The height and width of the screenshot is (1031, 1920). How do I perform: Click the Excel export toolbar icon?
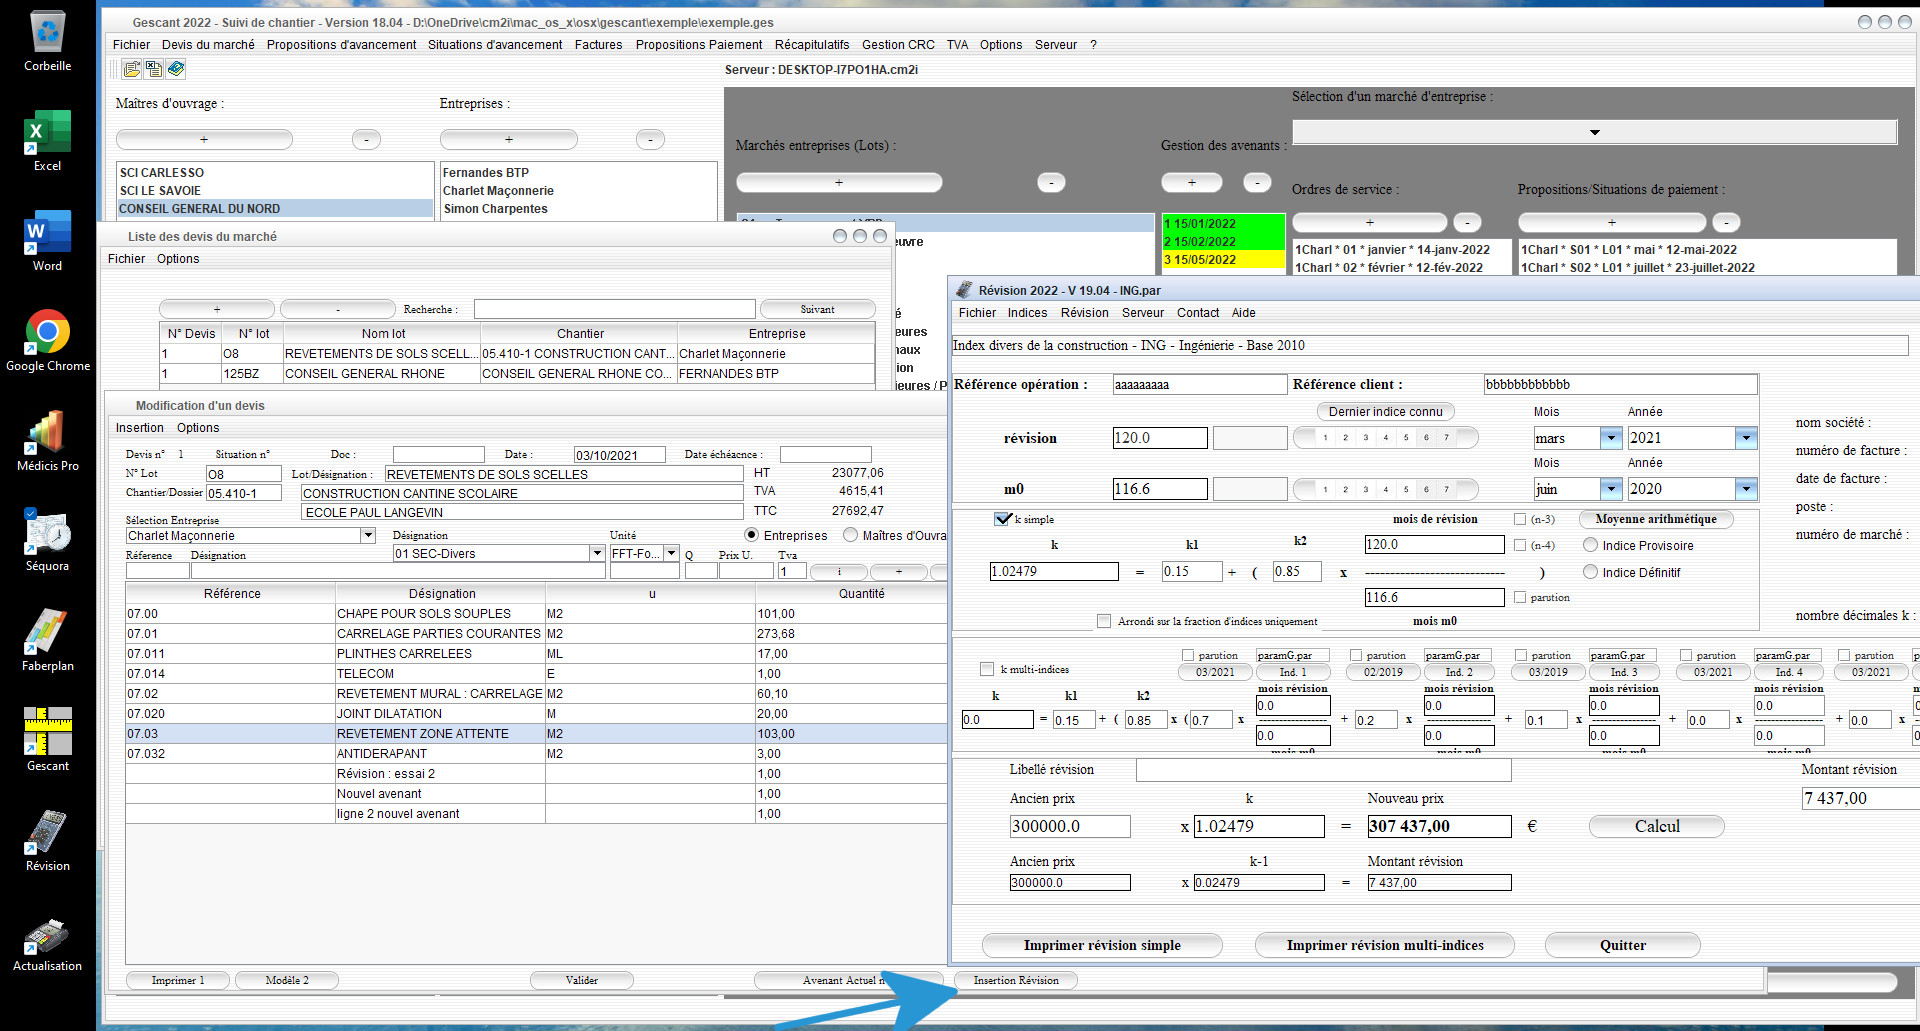point(154,69)
